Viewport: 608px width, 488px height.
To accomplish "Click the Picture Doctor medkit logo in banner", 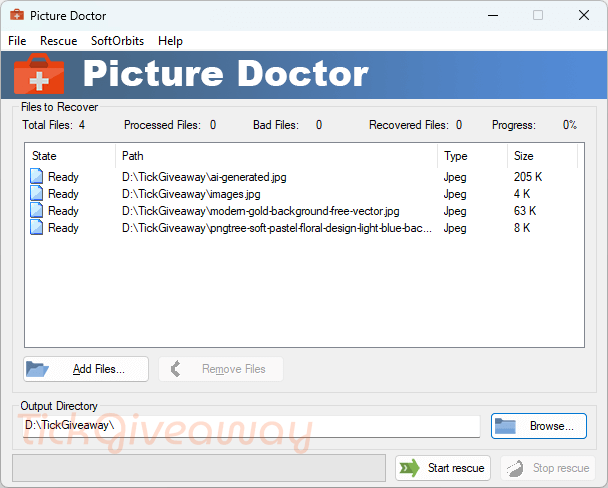I will coord(39,74).
